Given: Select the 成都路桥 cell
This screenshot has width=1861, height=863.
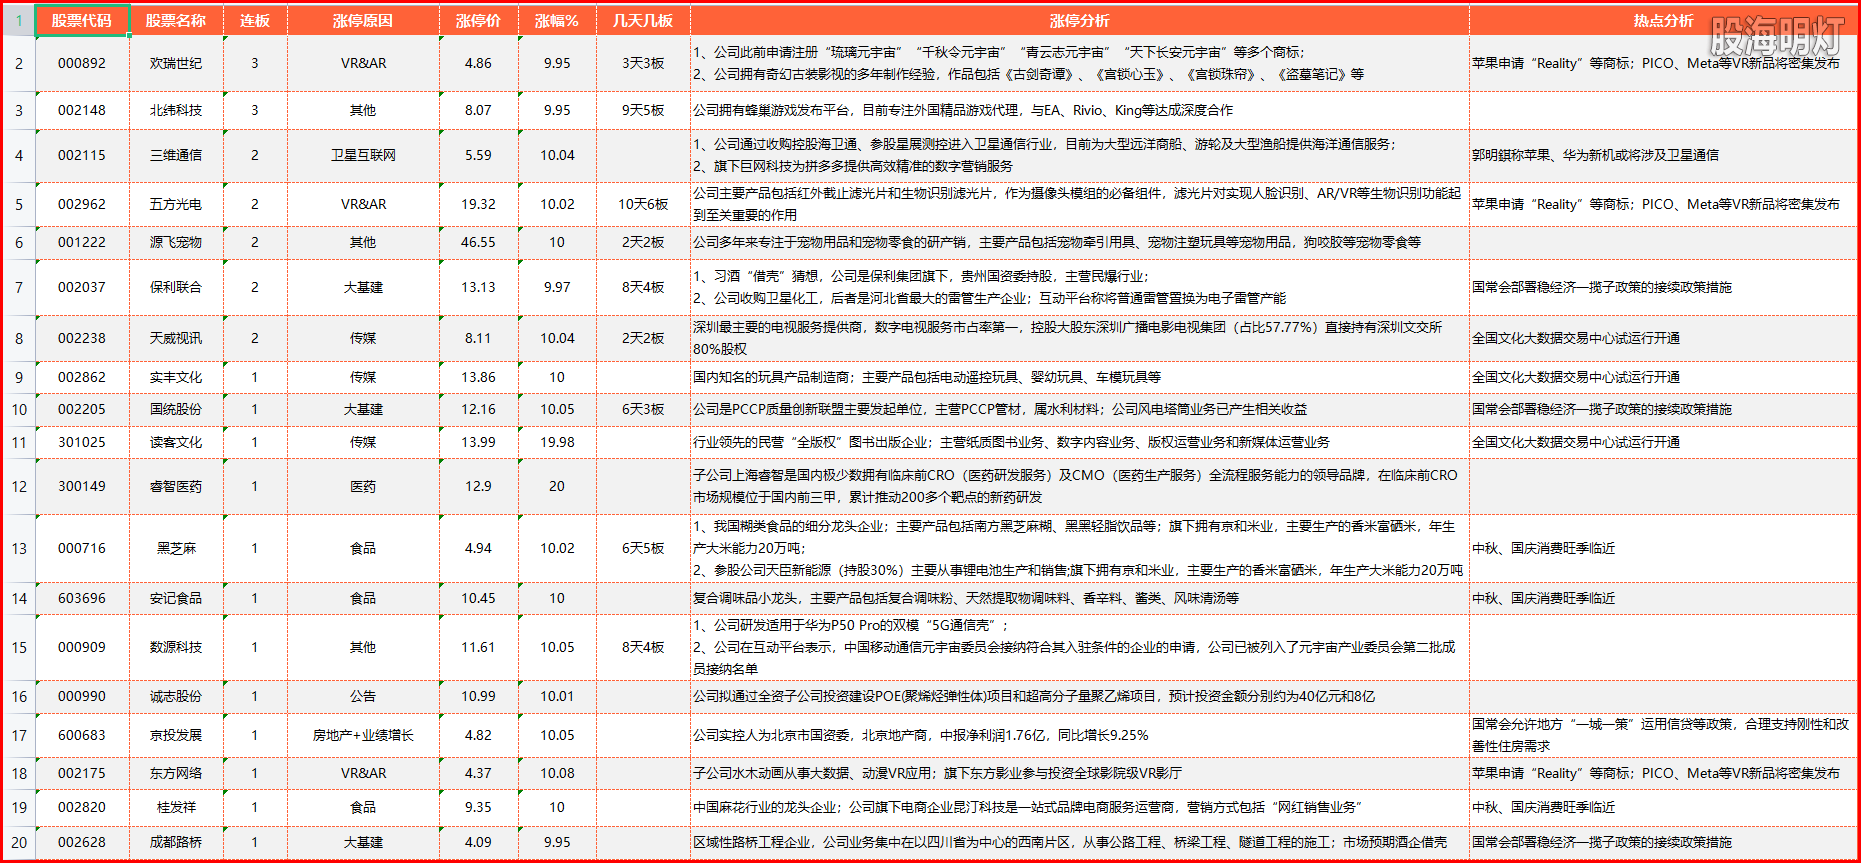Looking at the screenshot, I should pyautogui.click(x=176, y=842).
